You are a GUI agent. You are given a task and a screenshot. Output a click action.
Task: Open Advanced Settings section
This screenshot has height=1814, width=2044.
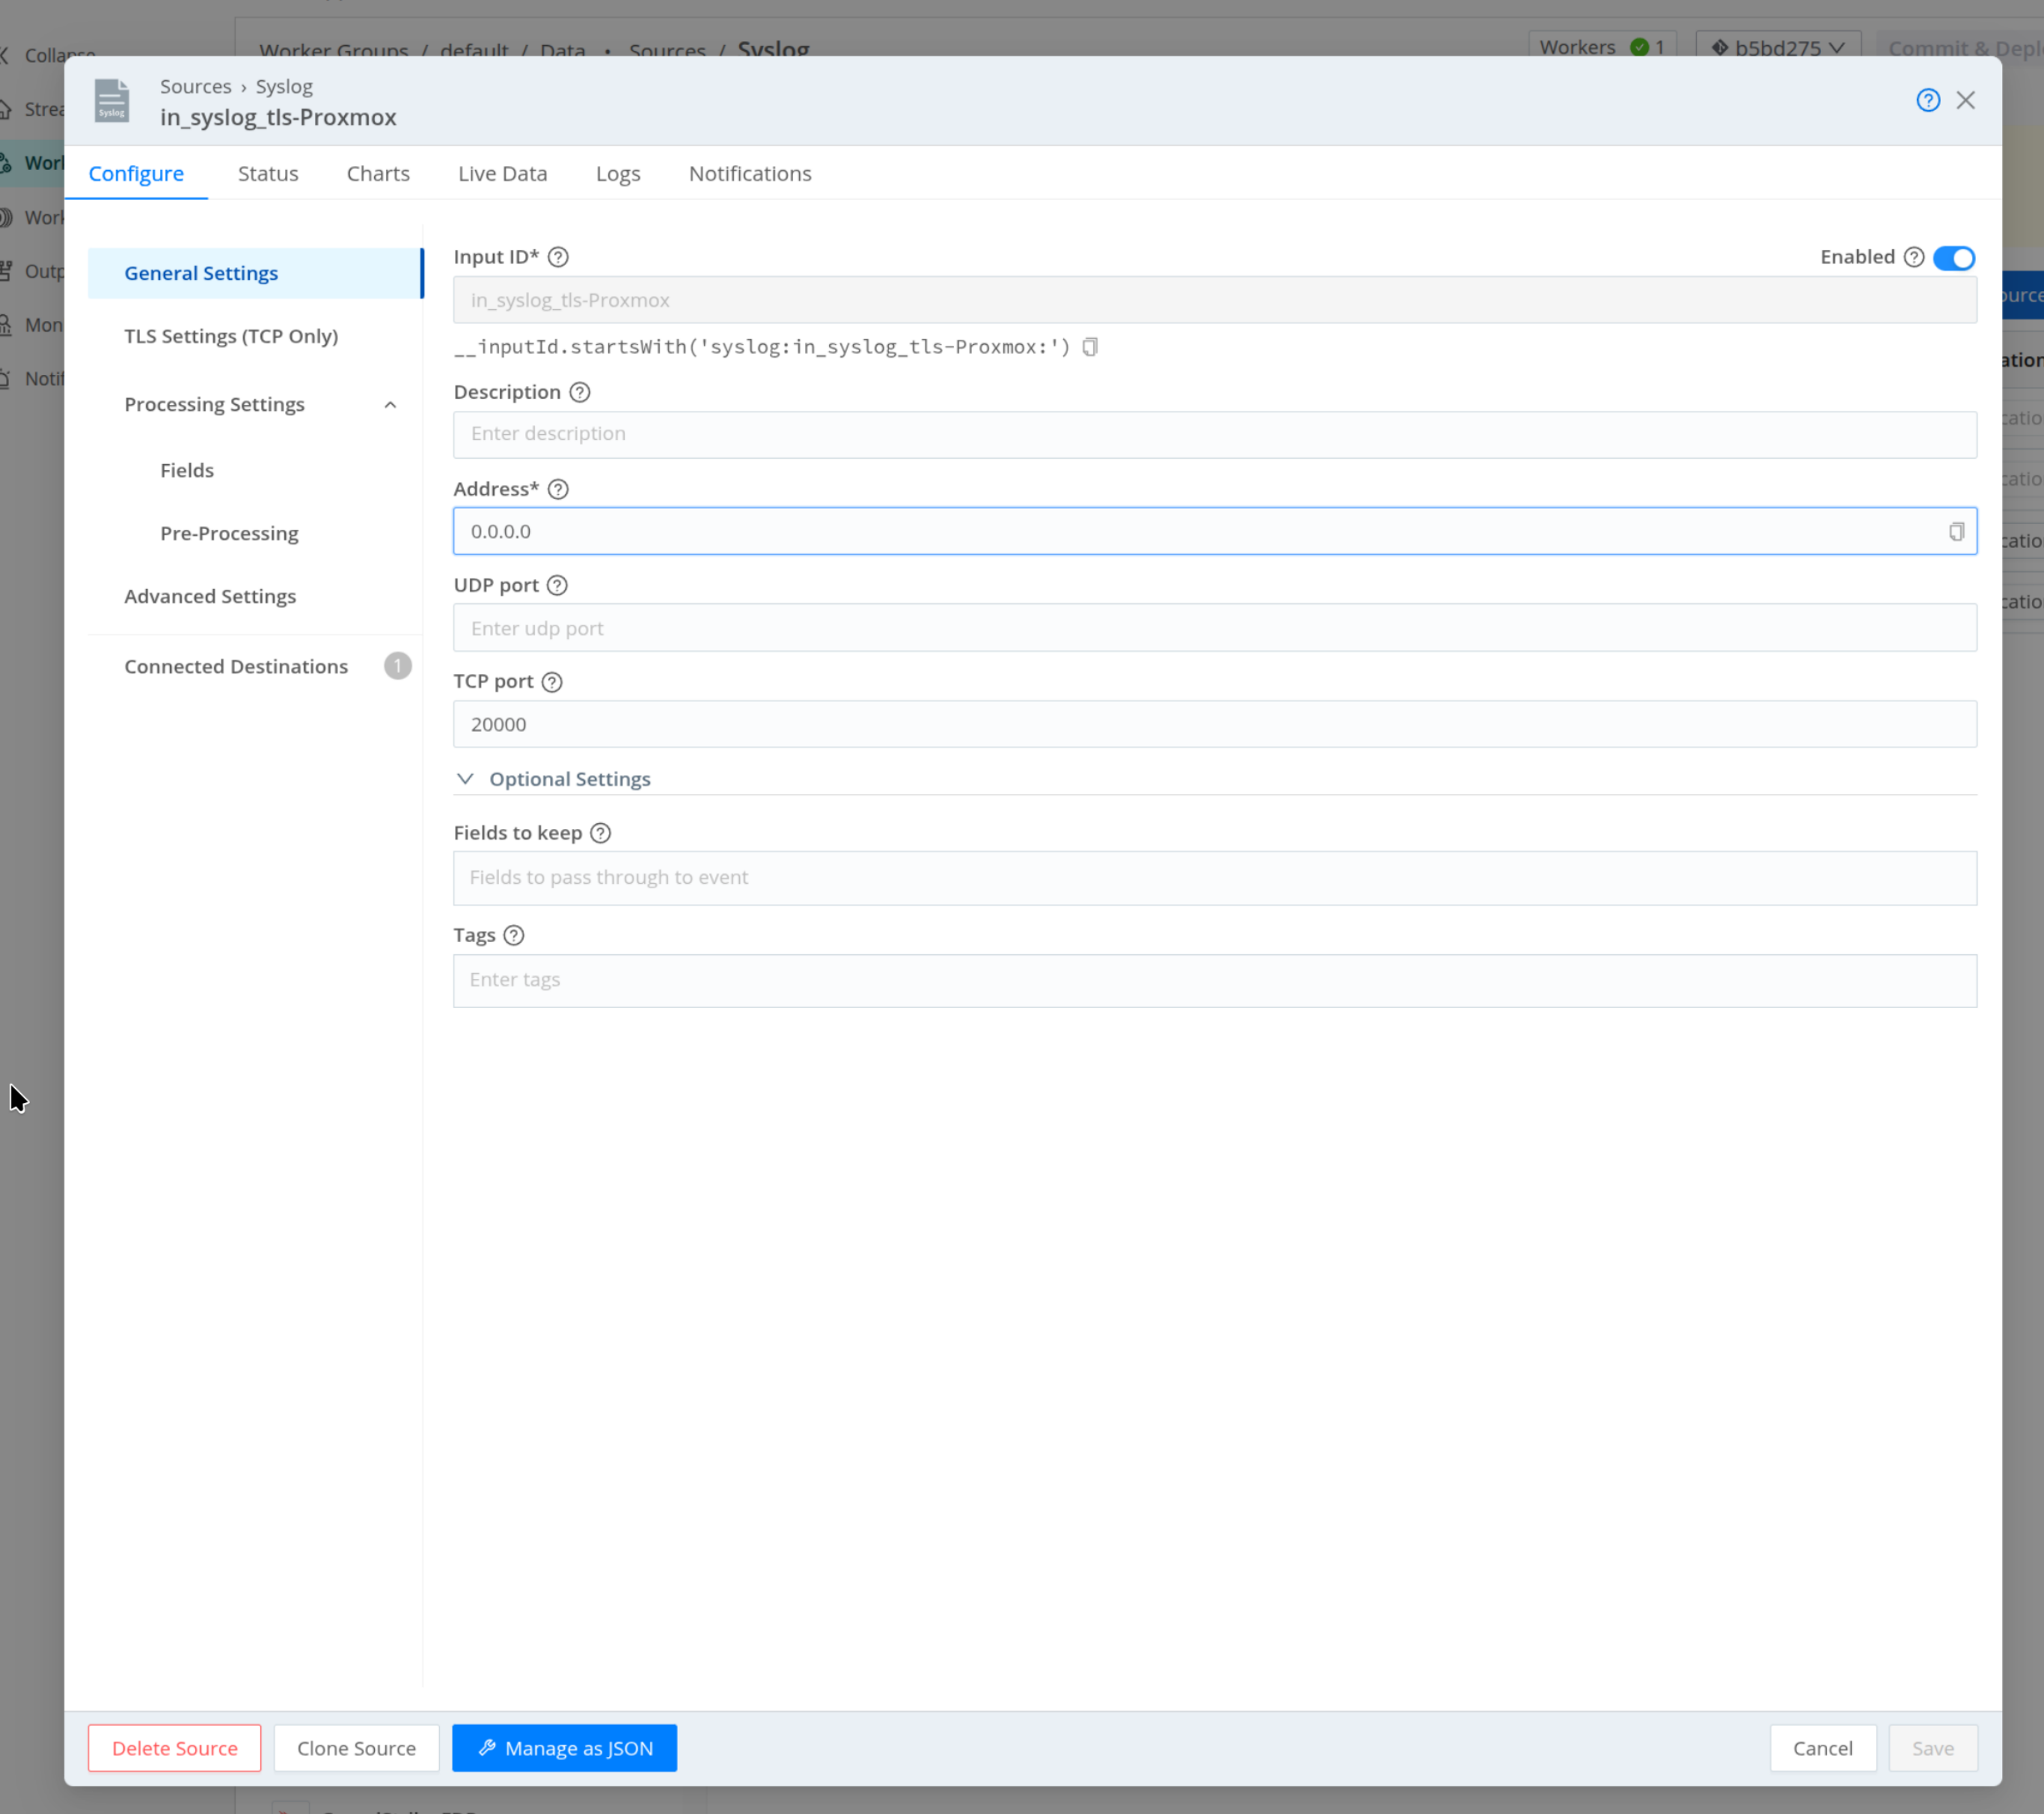(x=210, y=596)
